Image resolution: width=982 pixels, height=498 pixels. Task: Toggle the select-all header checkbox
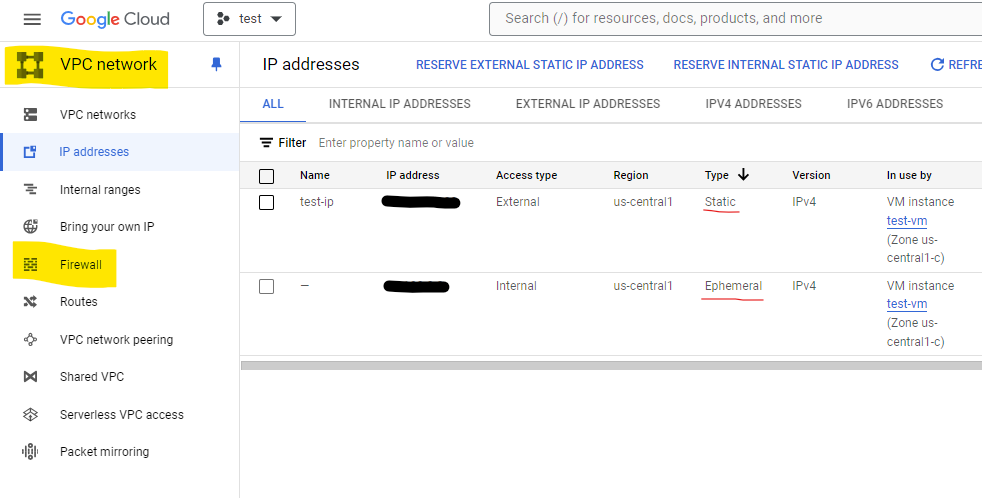pos(266,176)
